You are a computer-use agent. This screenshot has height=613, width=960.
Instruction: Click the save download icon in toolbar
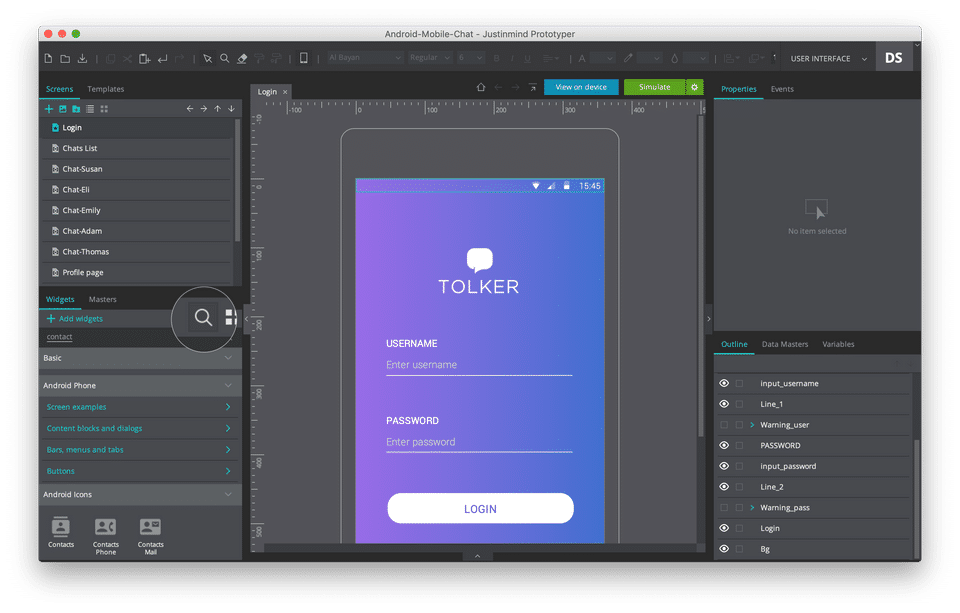[x=82, y=59]
